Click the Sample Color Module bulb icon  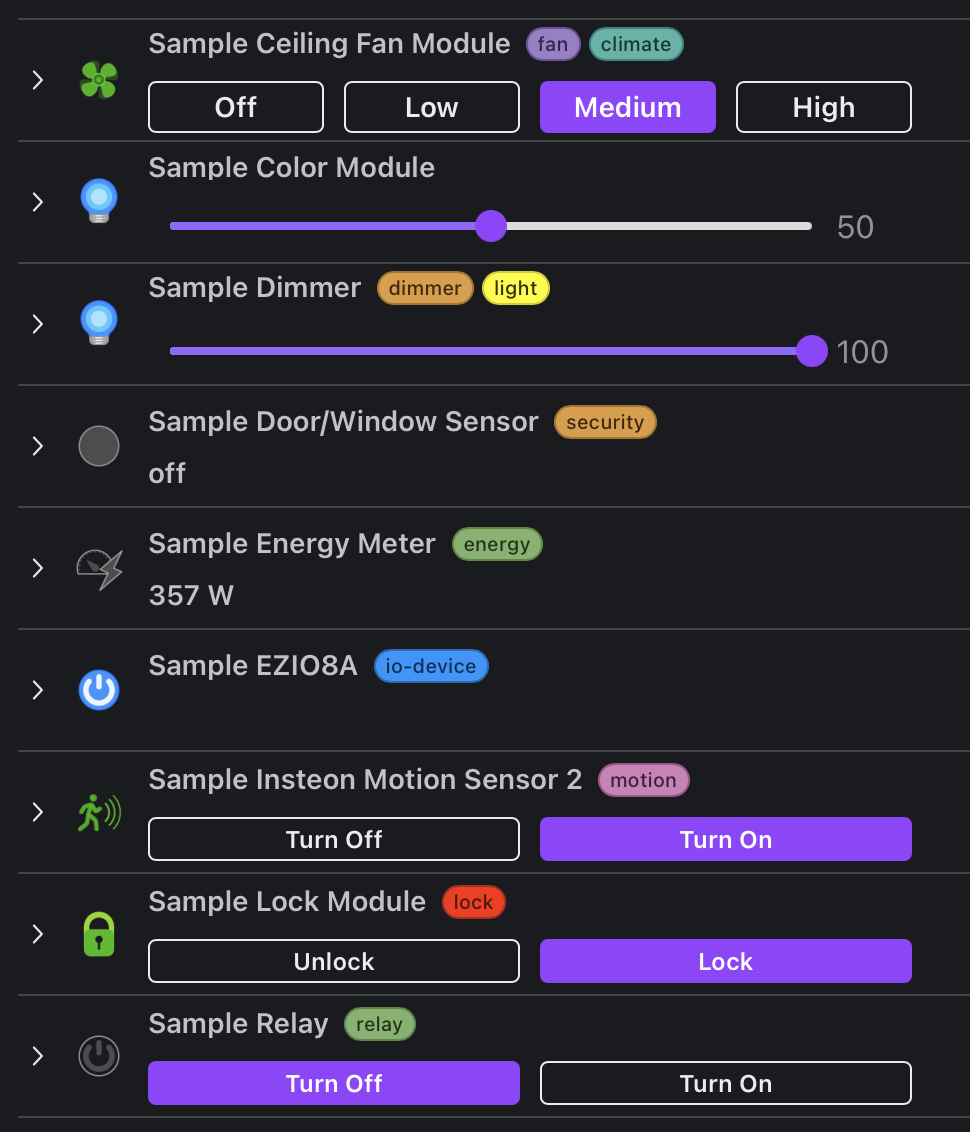[99, 201]
